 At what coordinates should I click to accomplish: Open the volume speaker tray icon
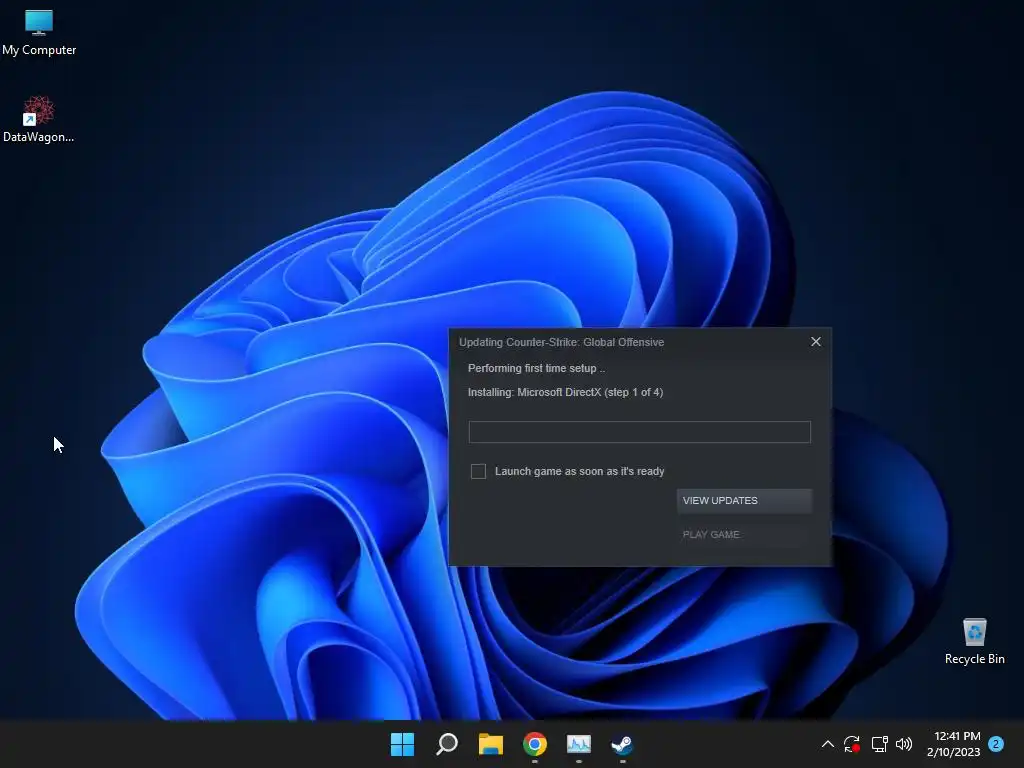[x=904, y=744]
